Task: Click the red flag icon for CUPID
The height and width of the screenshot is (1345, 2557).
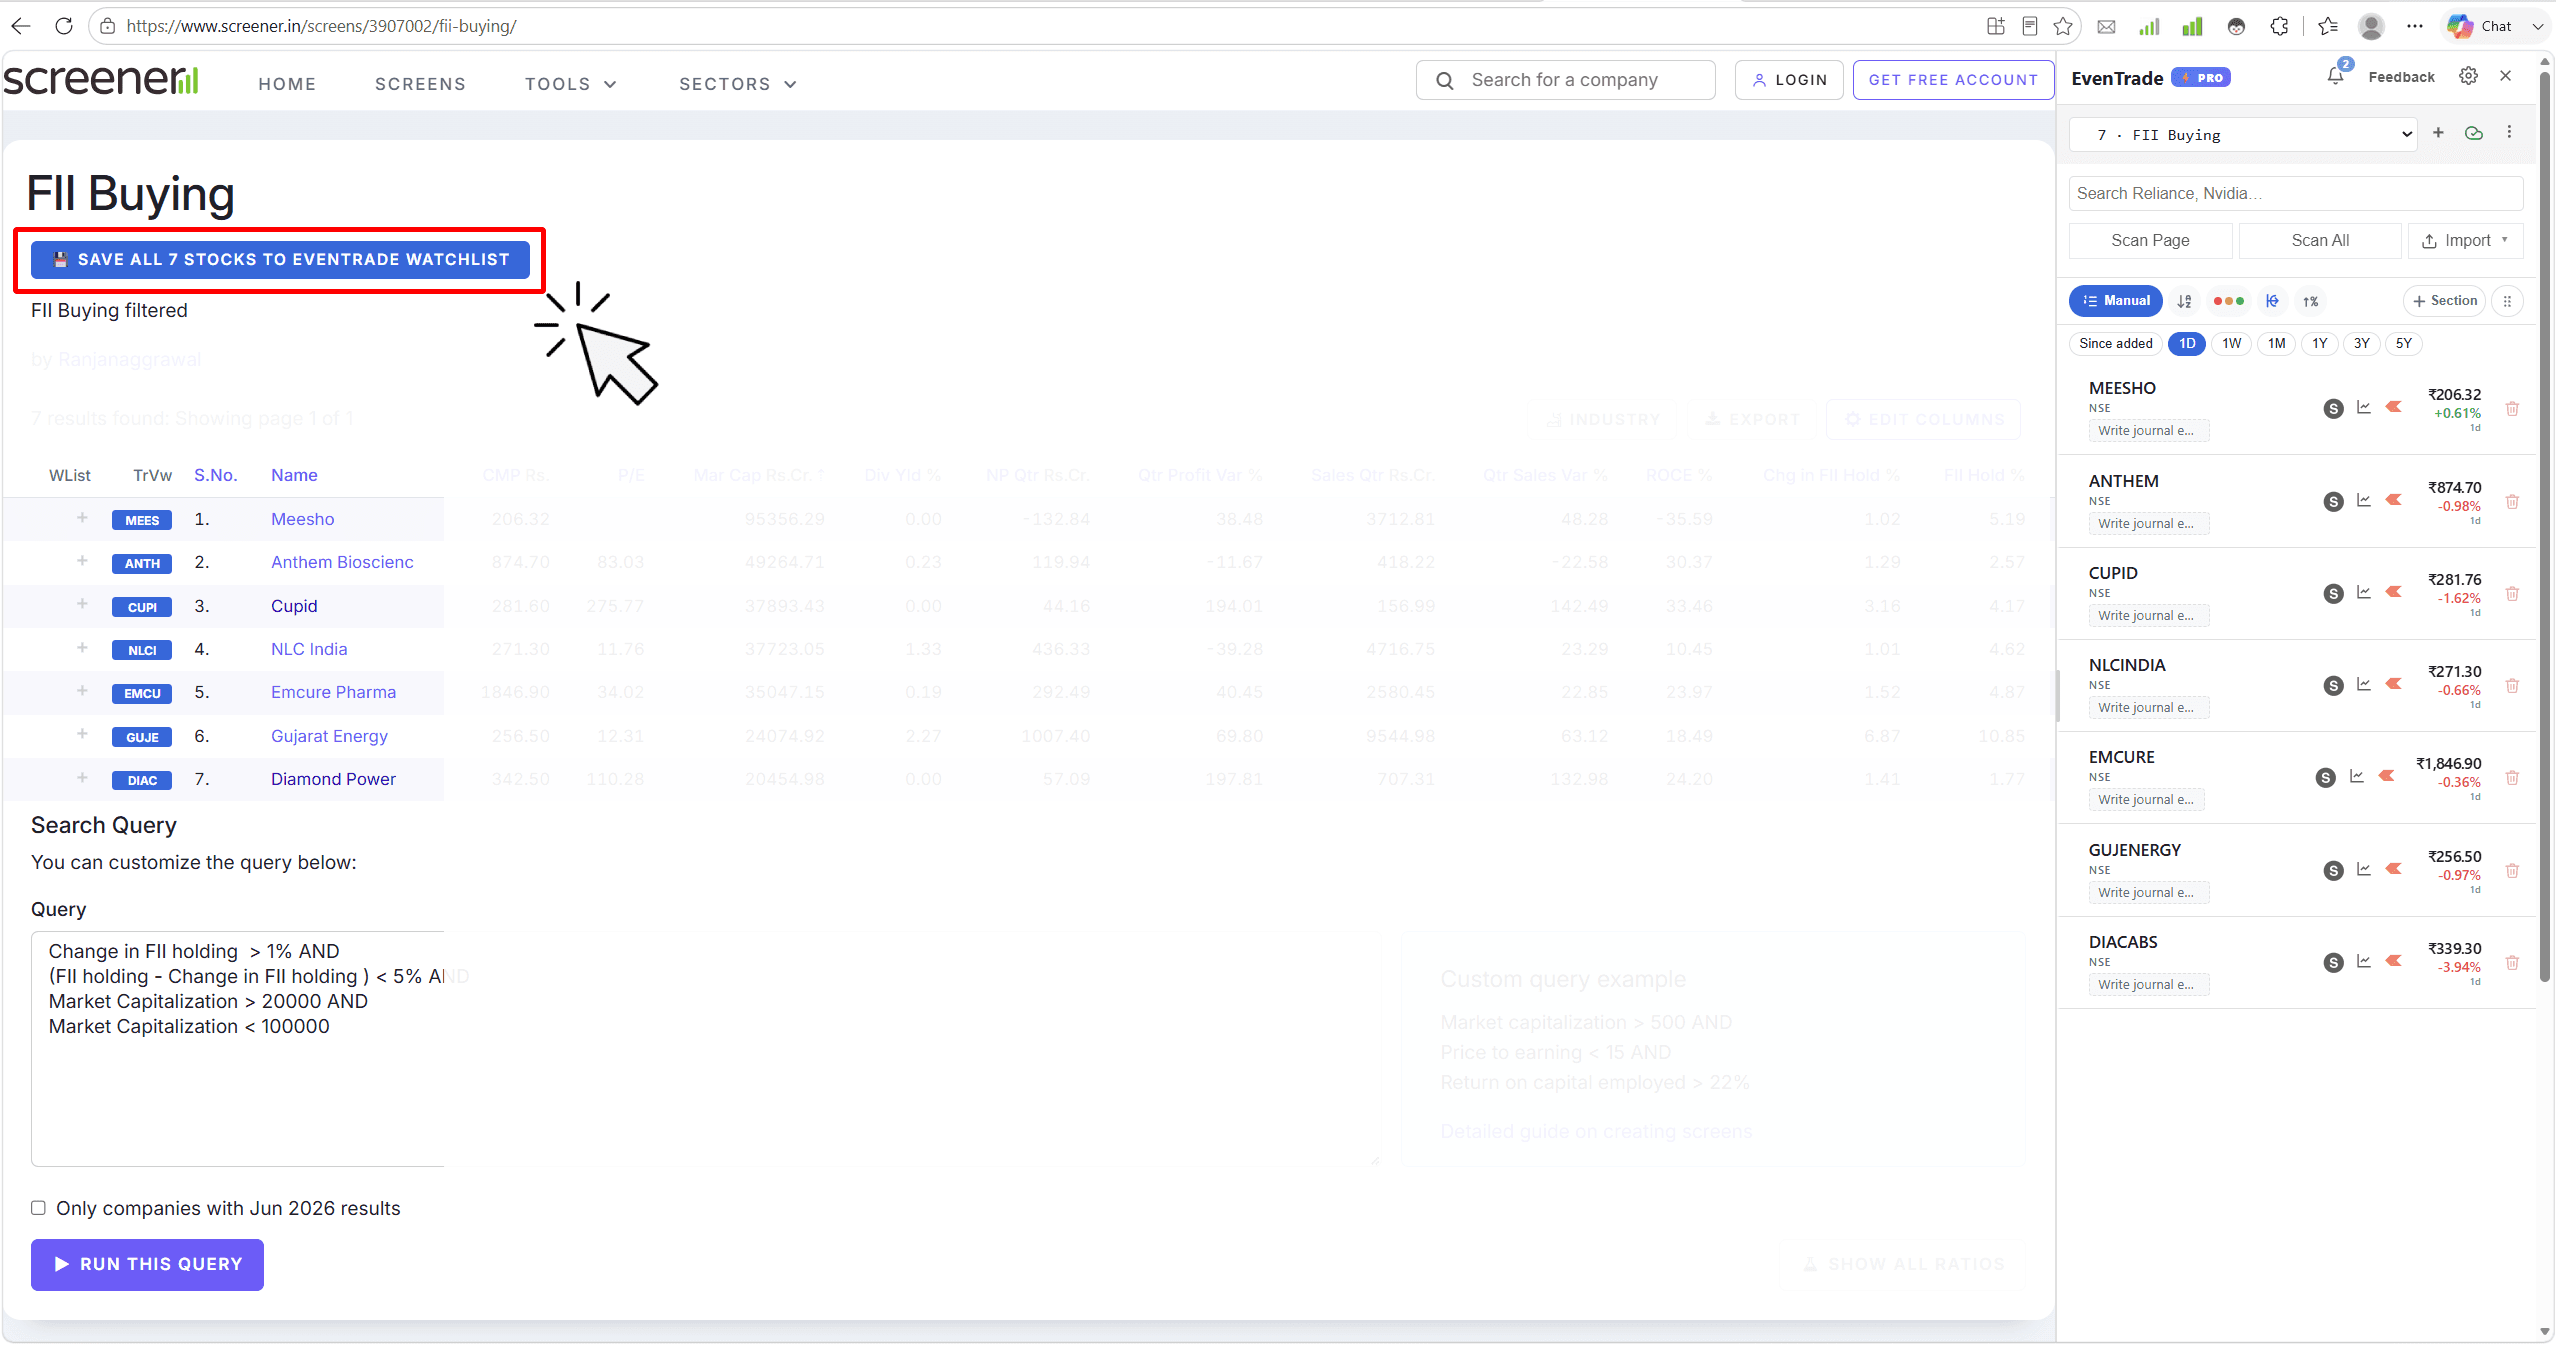Action: (x=2394, y=592)
